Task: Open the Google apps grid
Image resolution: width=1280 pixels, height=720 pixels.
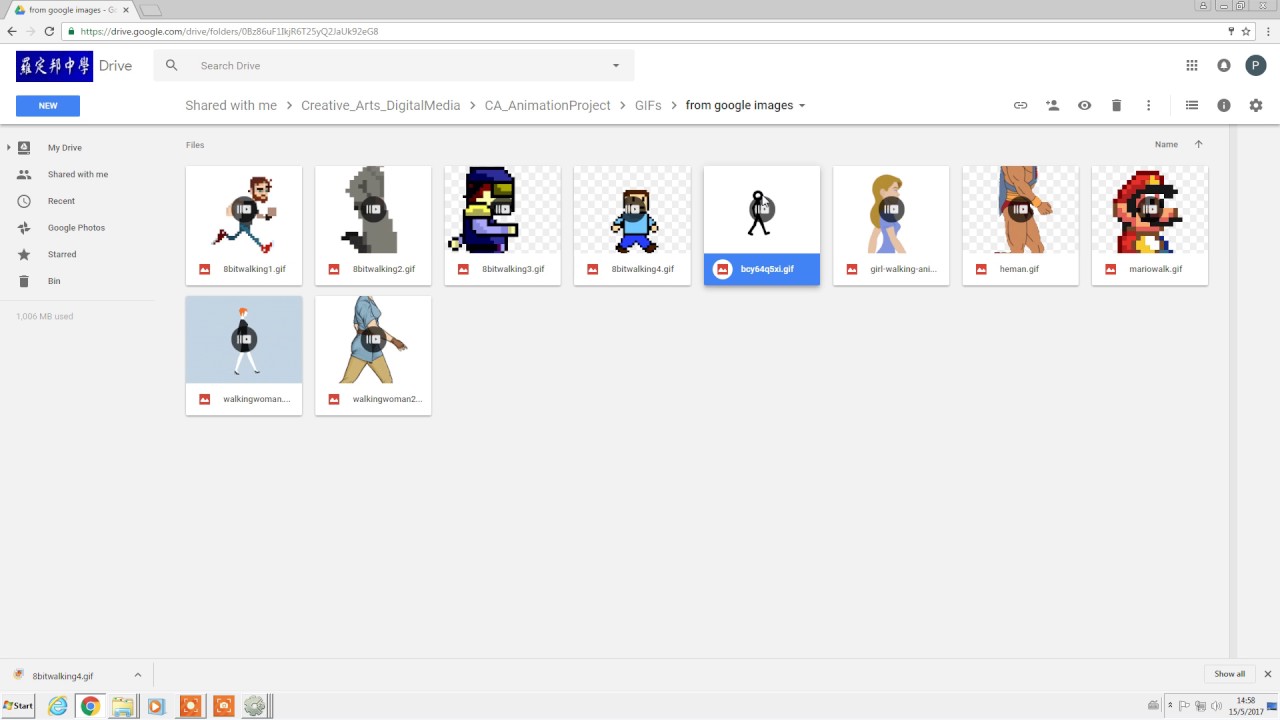Action: pyautogui.click(x=1191, y=65)
